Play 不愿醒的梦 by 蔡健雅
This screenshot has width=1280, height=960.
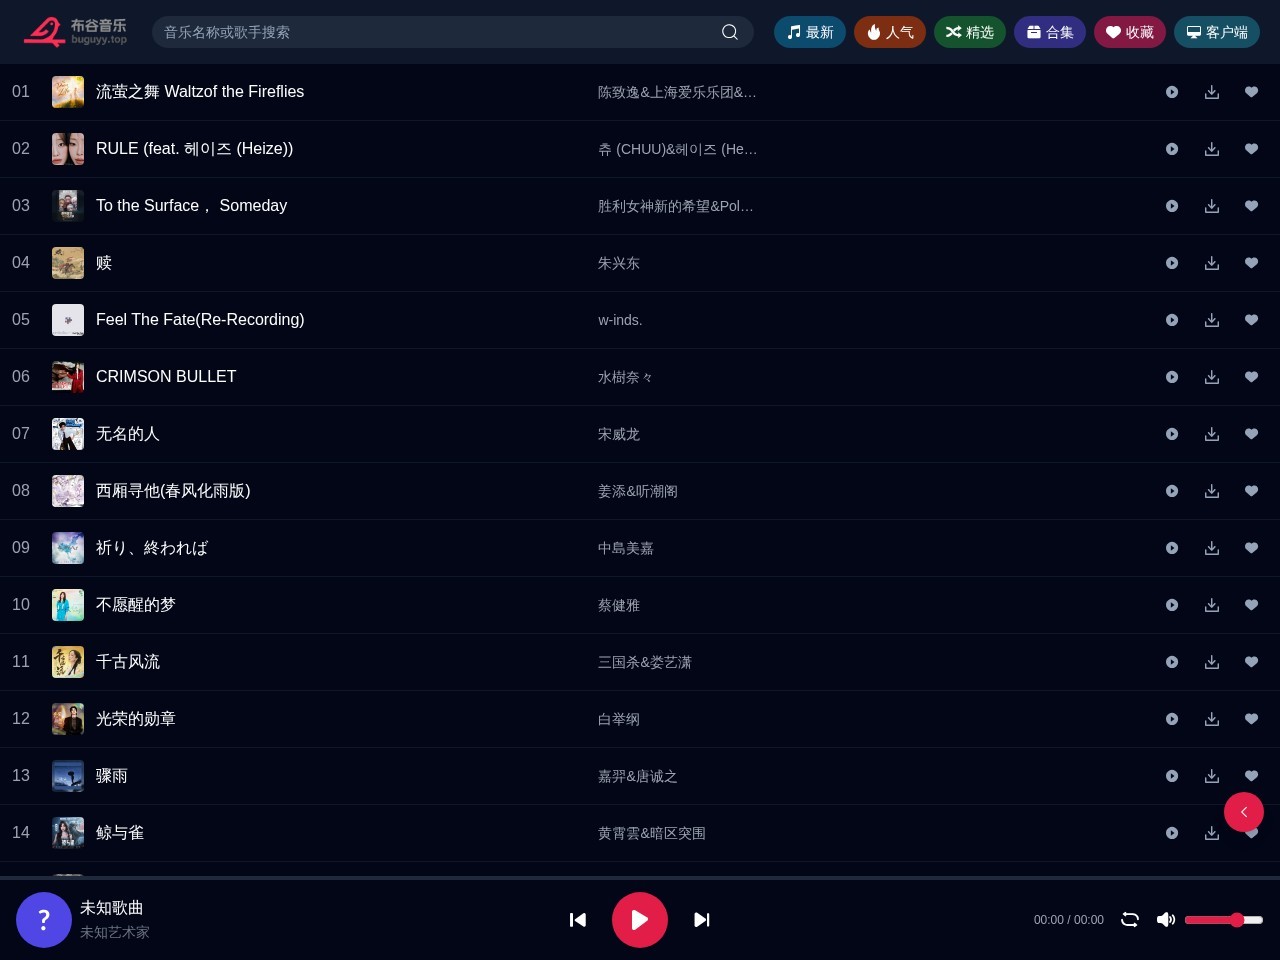pos(1172,605)
